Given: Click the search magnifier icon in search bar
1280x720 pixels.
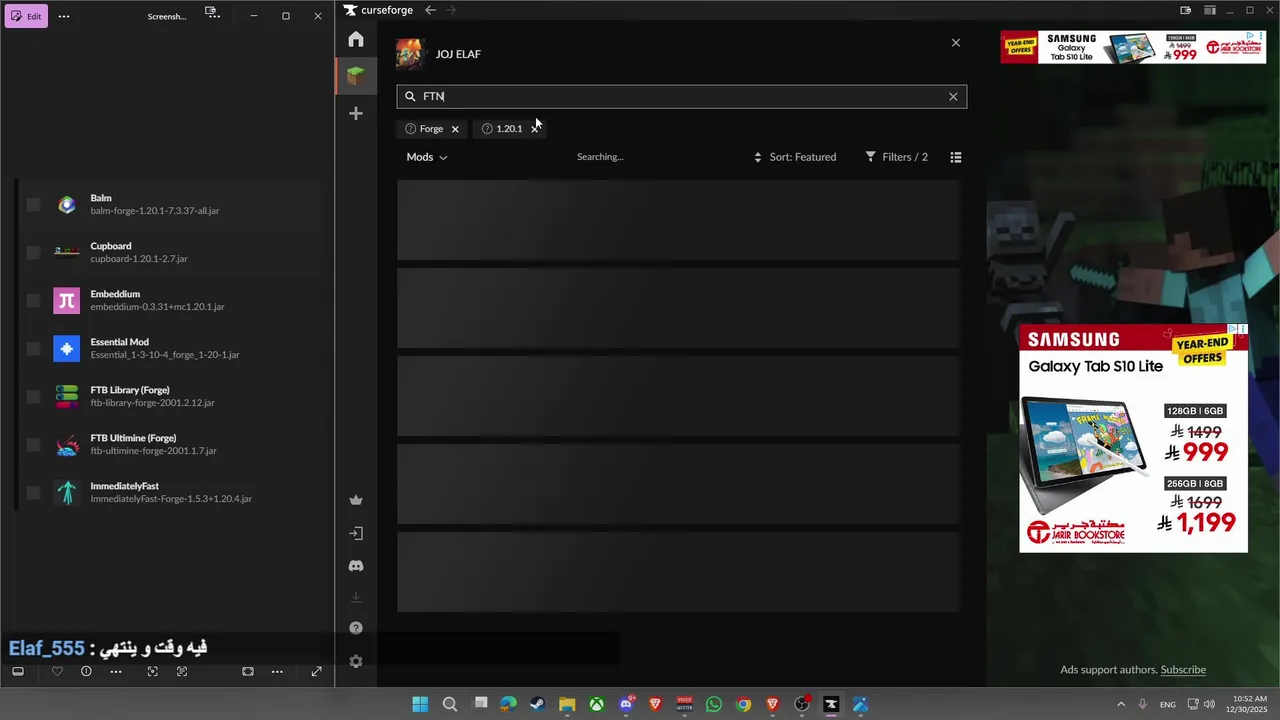Looking at the screenshot, I should tap(410, 96).
